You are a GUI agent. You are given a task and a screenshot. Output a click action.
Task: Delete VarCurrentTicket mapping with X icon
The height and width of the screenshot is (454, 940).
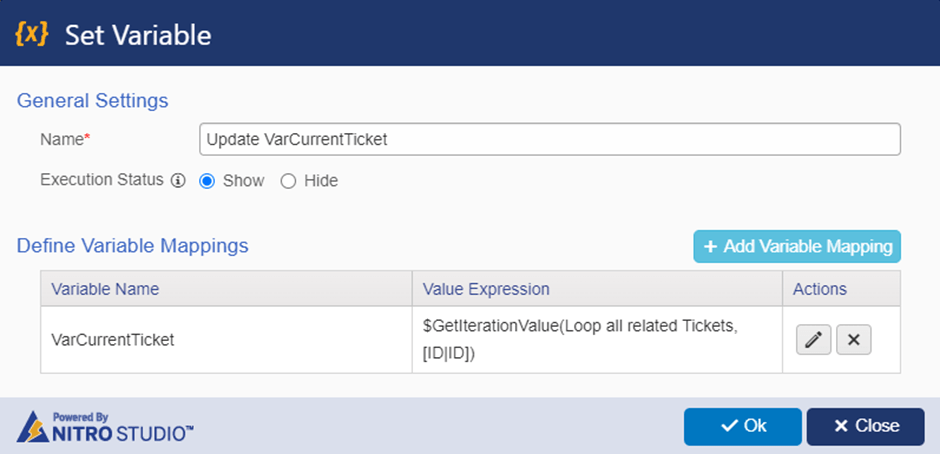coord(854,340)
